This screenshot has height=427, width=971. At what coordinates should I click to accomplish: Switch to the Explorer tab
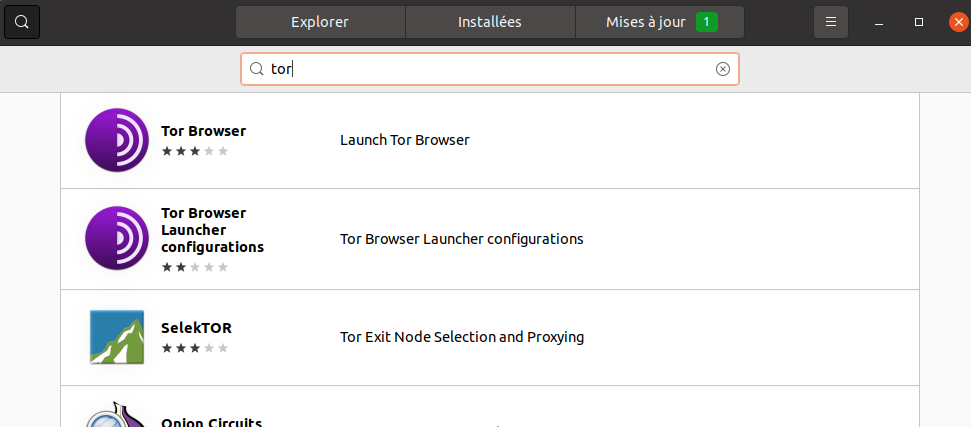pyautogui.click(x=320, y=21)
